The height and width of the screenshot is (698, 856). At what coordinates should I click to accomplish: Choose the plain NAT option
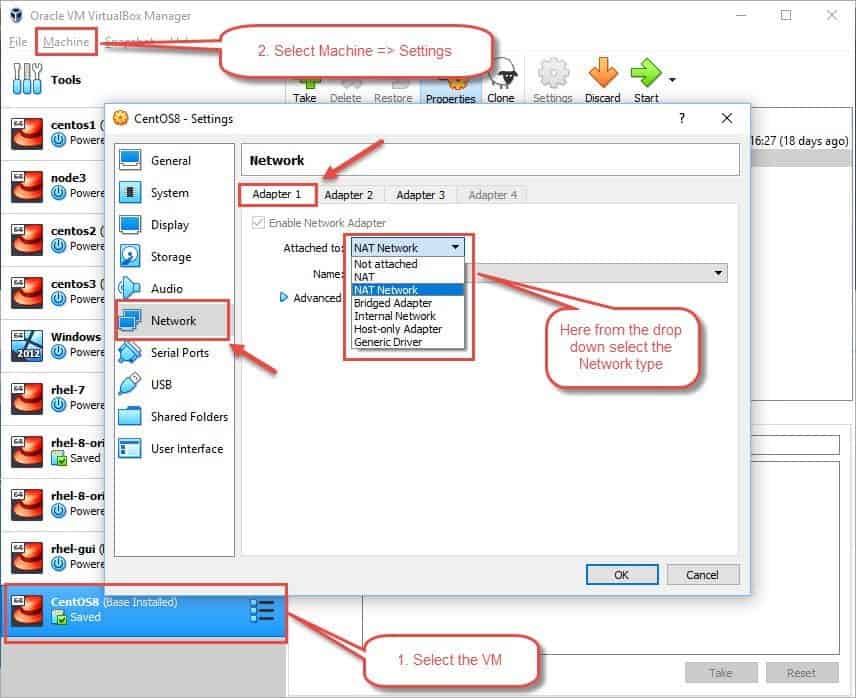point(408,277)
